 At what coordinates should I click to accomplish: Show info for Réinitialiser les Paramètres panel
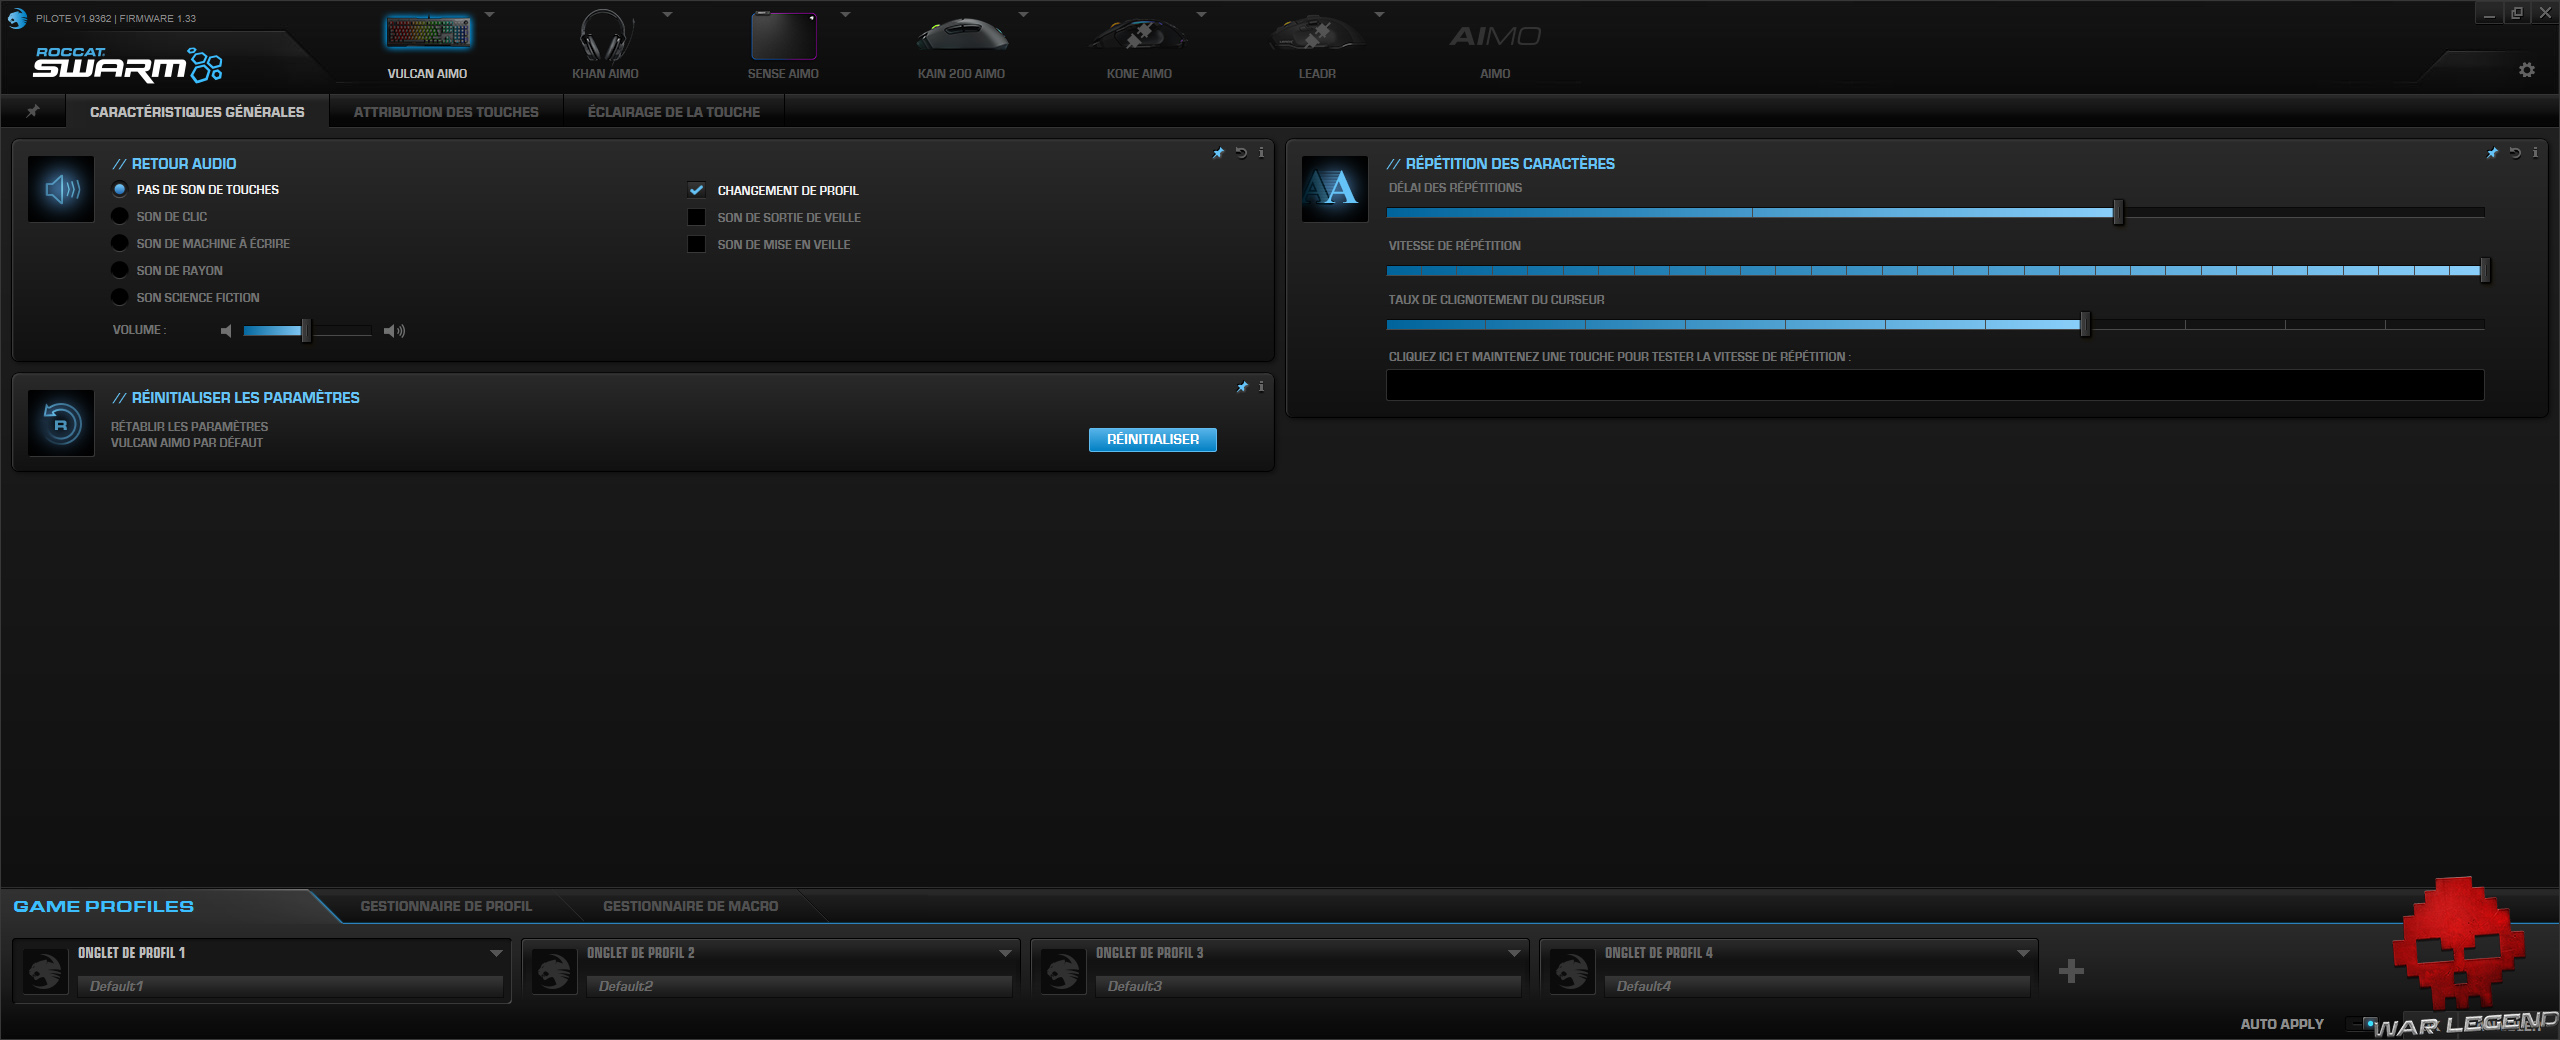point(1261,387)
